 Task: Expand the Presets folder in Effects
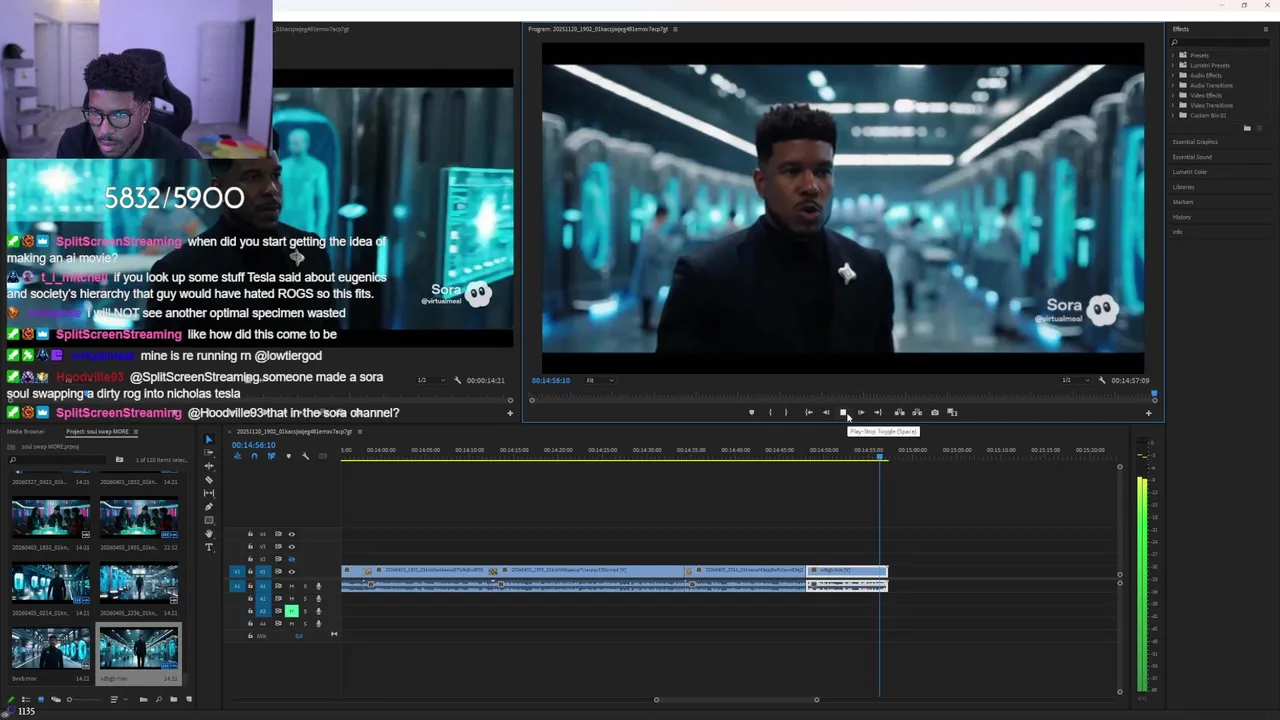[1175, 55]
